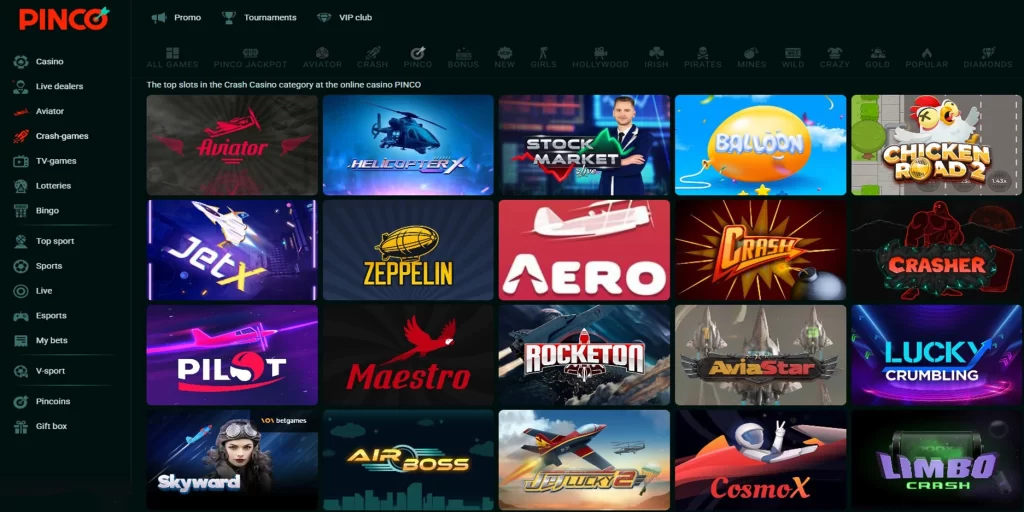This screenshot has height=512, width=1024.
Task: Open Live dealers from the sidebar icon
Action: pyautogui.click(x=20, y=87)
